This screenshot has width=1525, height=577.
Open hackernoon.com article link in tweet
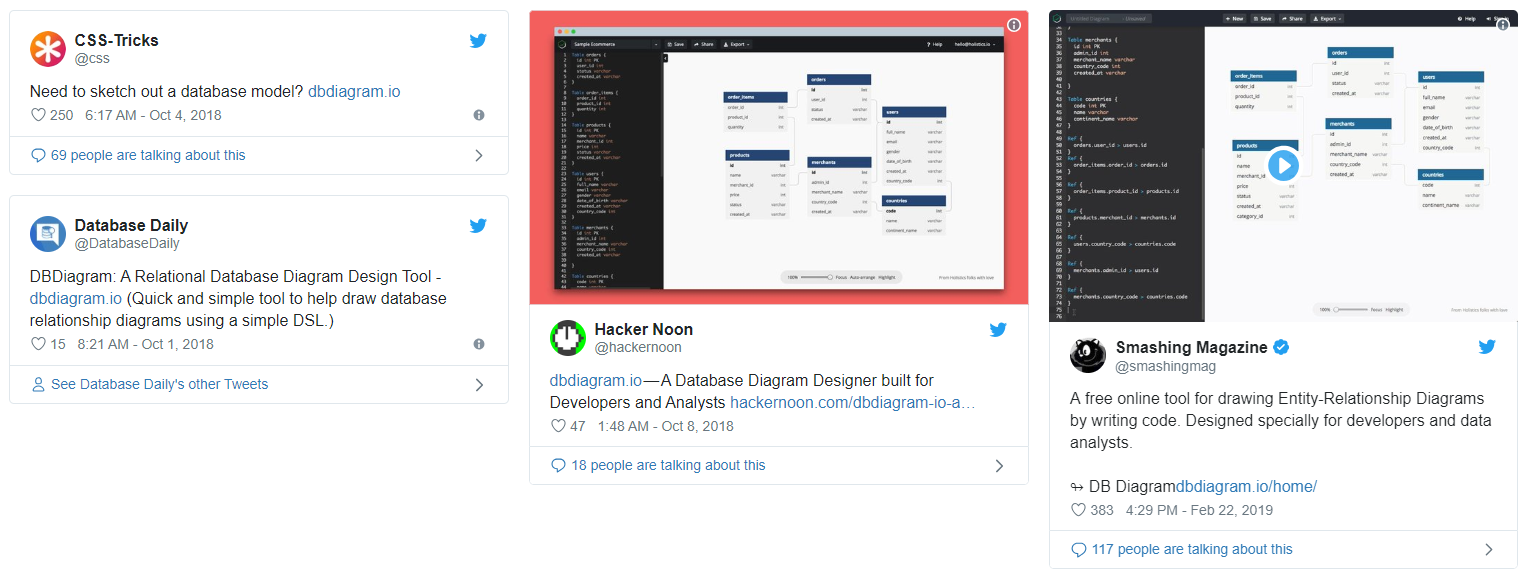[x=852, y=402]
